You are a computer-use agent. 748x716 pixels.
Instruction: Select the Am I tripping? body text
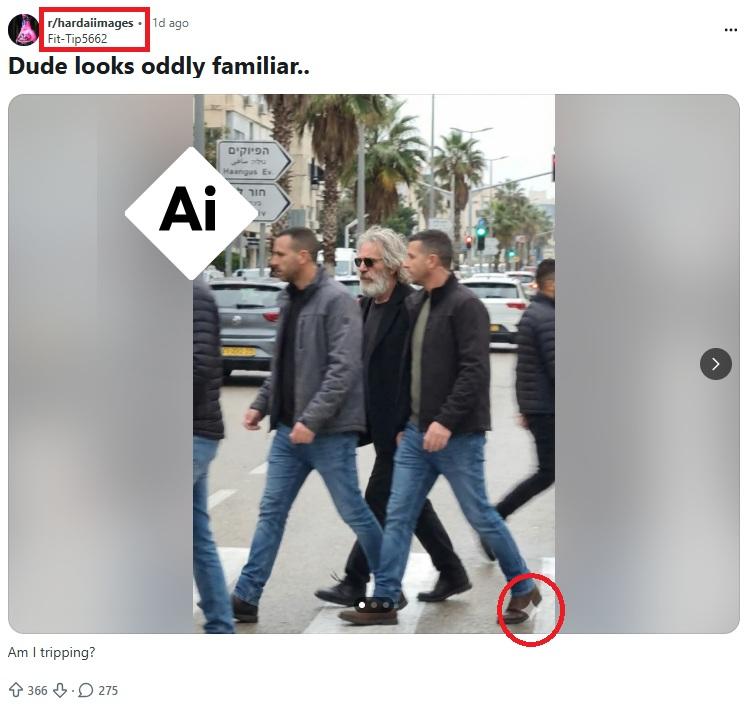click(52, 652)
